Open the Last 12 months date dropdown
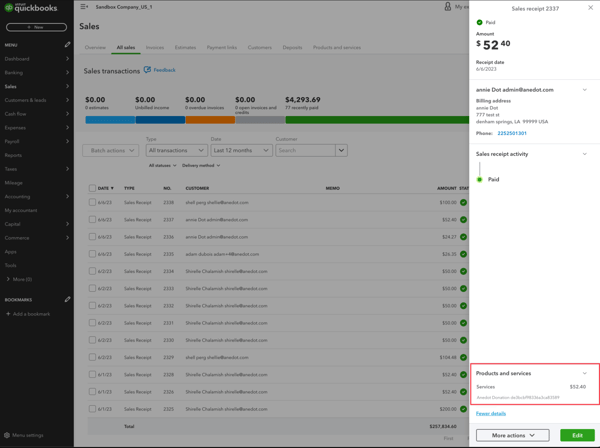This screenshot has height=448, width=600. (x=241, y=150)
